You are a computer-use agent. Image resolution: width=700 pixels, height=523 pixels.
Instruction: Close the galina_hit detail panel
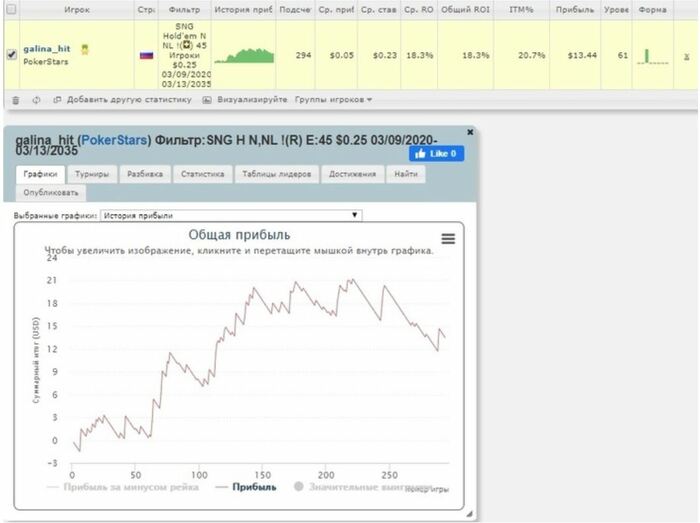pyautogui.click(x=470, y=132)
